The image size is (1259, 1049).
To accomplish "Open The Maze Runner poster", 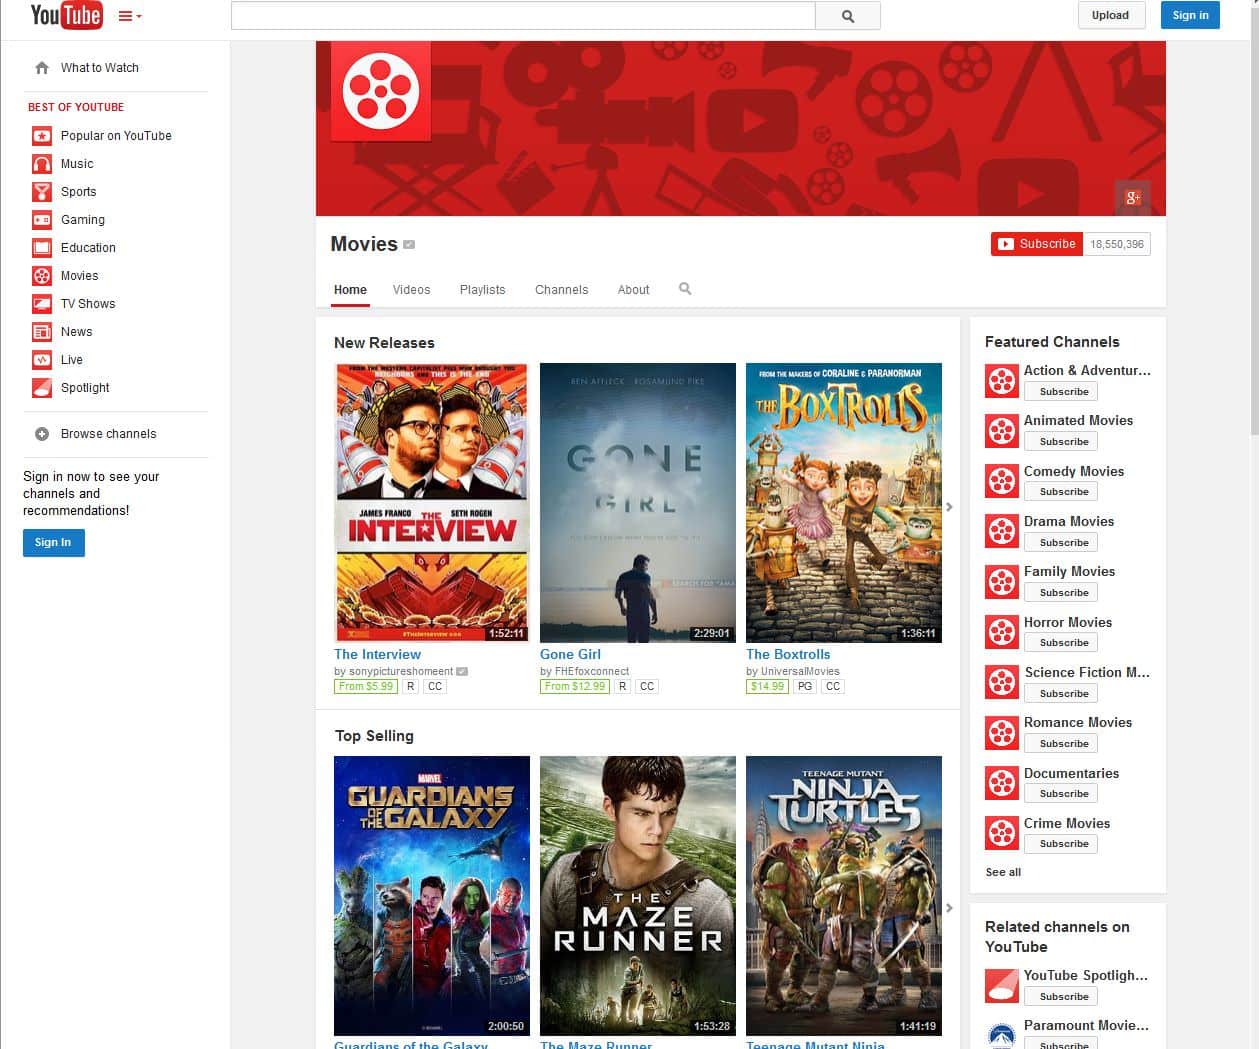I will [638, 895].
